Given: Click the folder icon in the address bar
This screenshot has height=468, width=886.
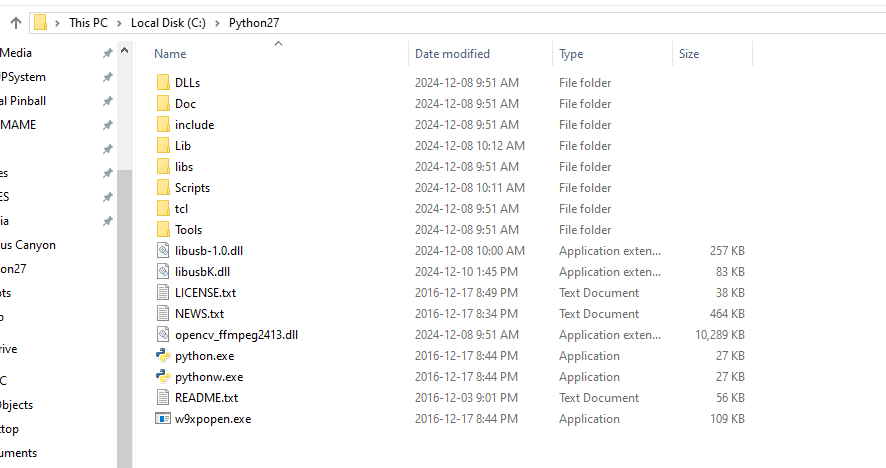Looking at the screenshot, I should [x=41, y=23].
